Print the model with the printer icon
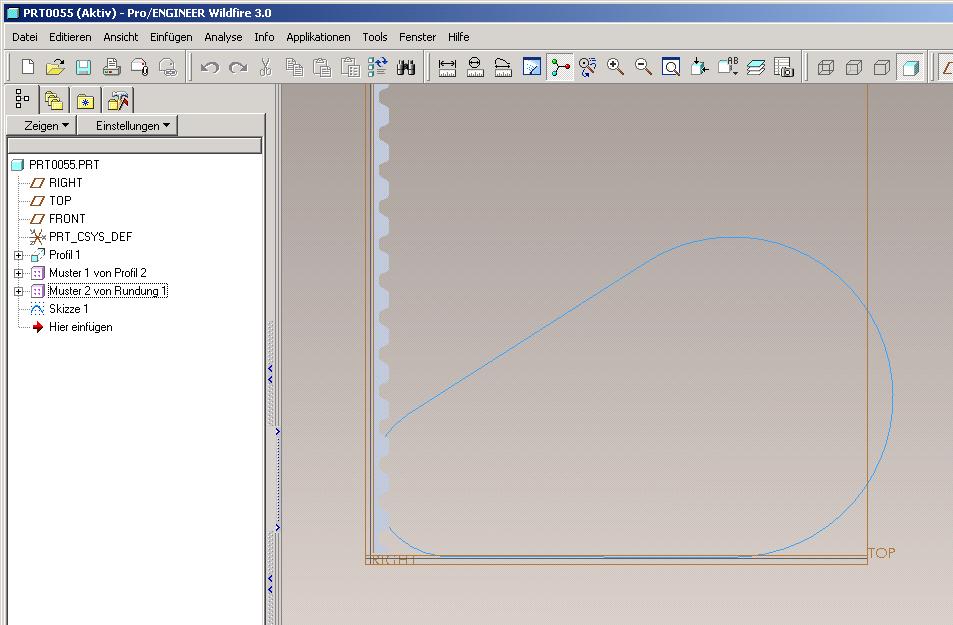The height and width of the screenshot is (625, 953). click(111, 67)
